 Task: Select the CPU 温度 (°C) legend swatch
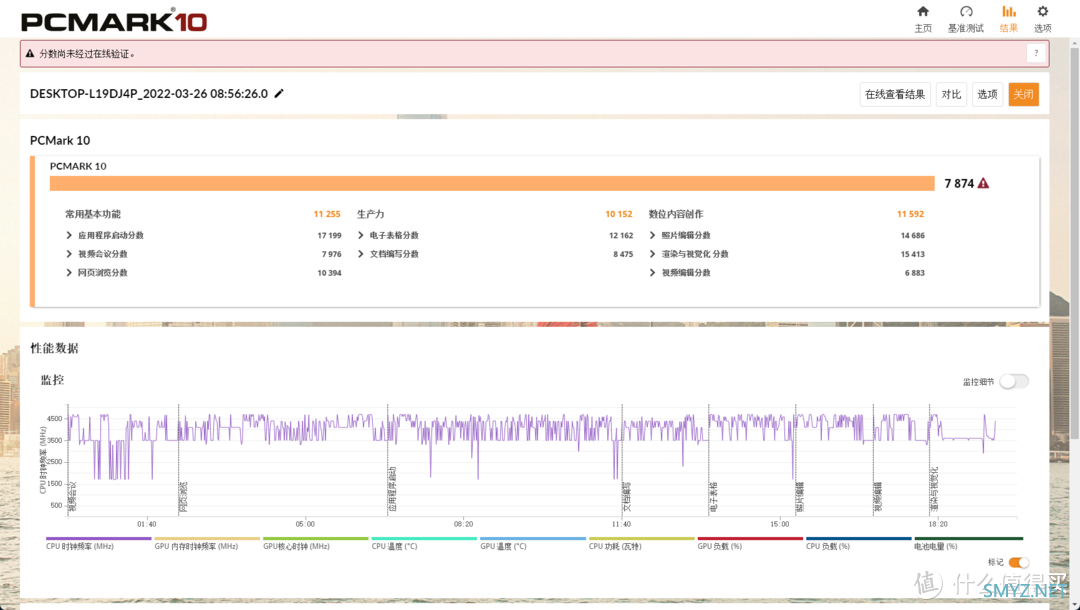tap(424, 538)
